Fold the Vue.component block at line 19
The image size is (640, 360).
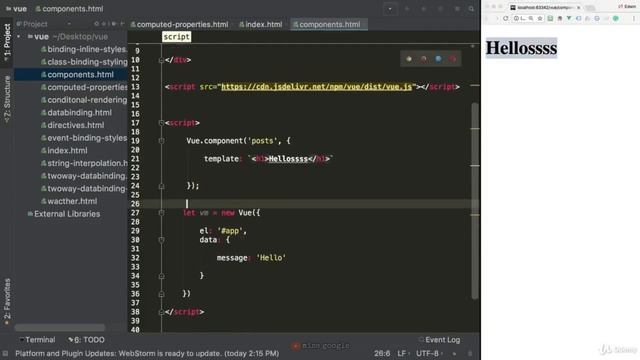[x=161, y=141]
